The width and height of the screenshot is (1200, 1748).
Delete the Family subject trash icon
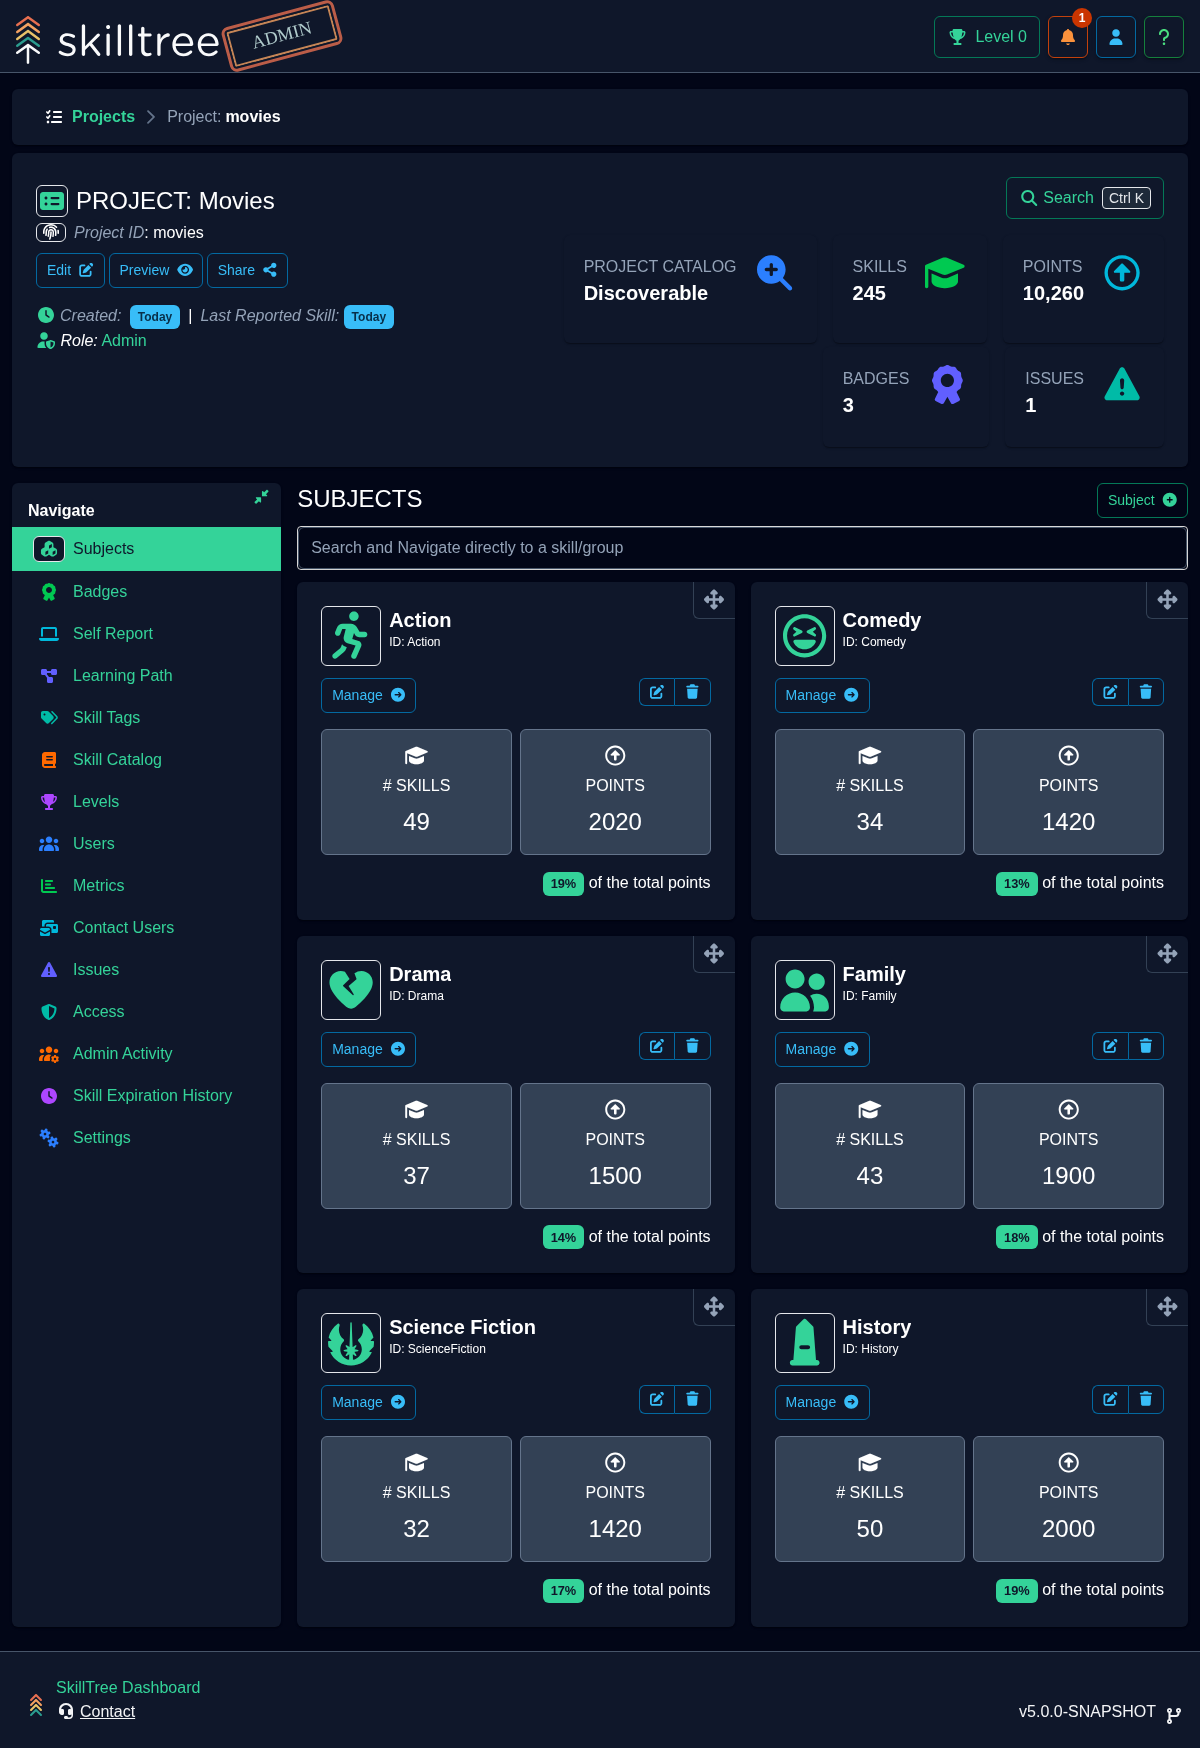click(1146, 1046)
